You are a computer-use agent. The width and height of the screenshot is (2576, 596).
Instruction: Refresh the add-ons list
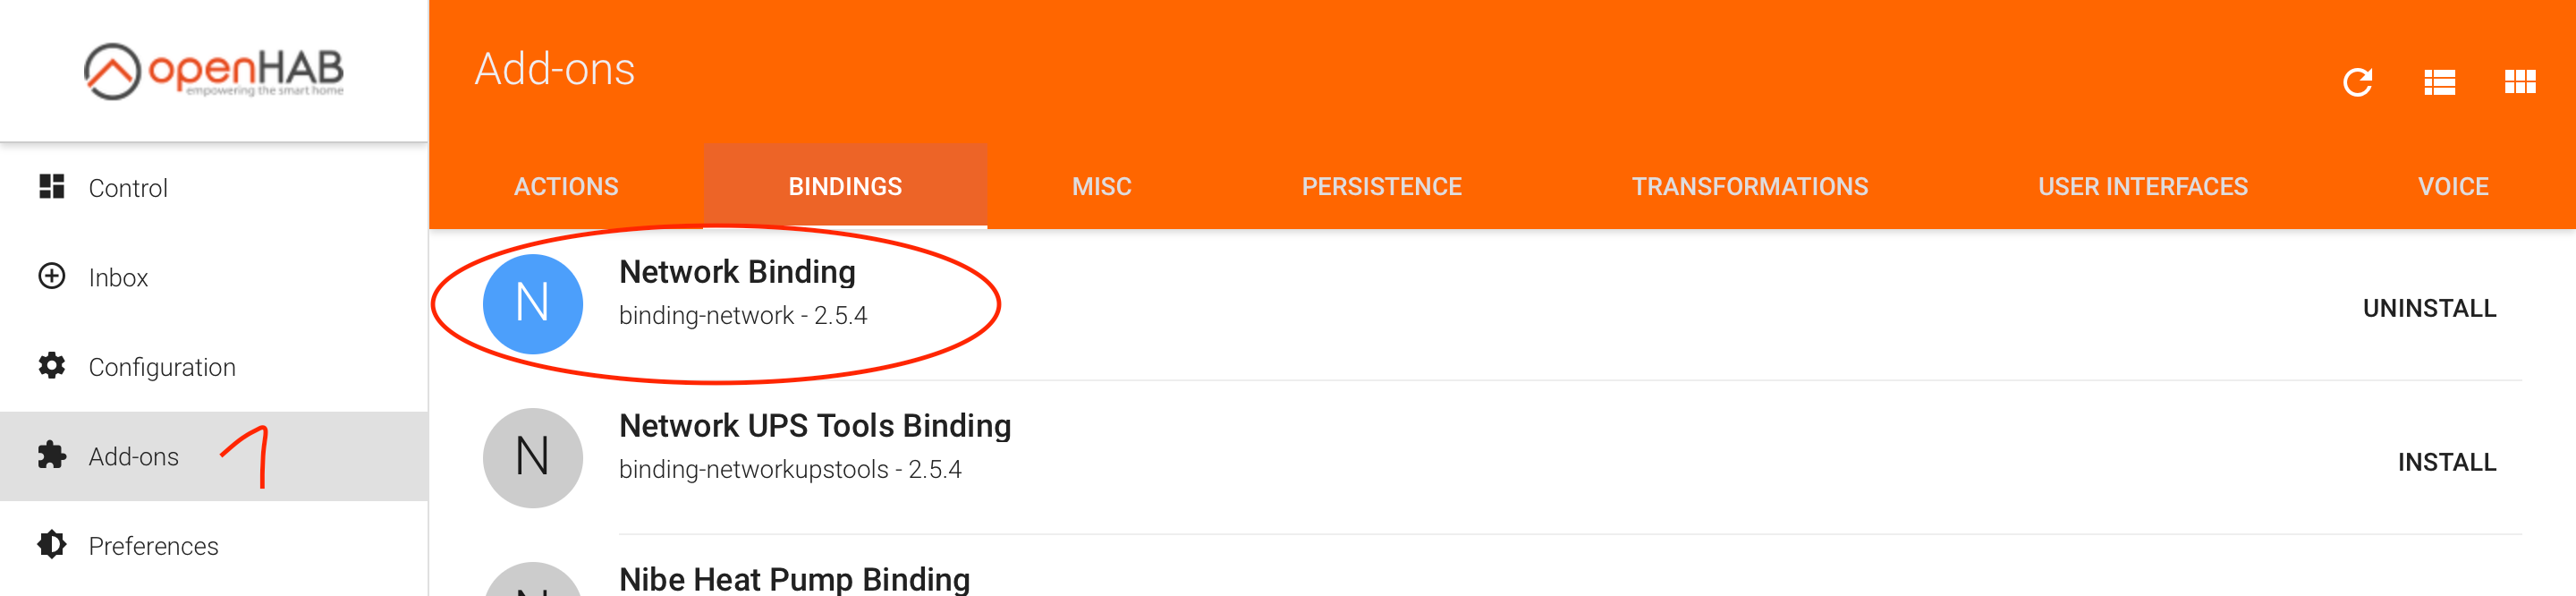pos(2357,82)
